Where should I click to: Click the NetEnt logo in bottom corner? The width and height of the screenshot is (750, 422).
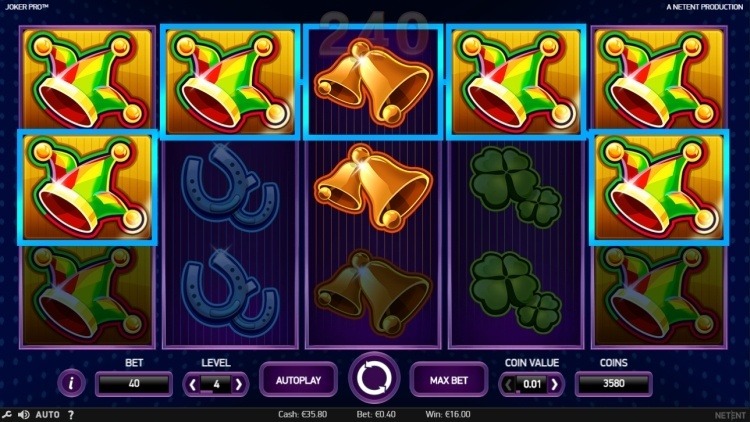(730, 415)
